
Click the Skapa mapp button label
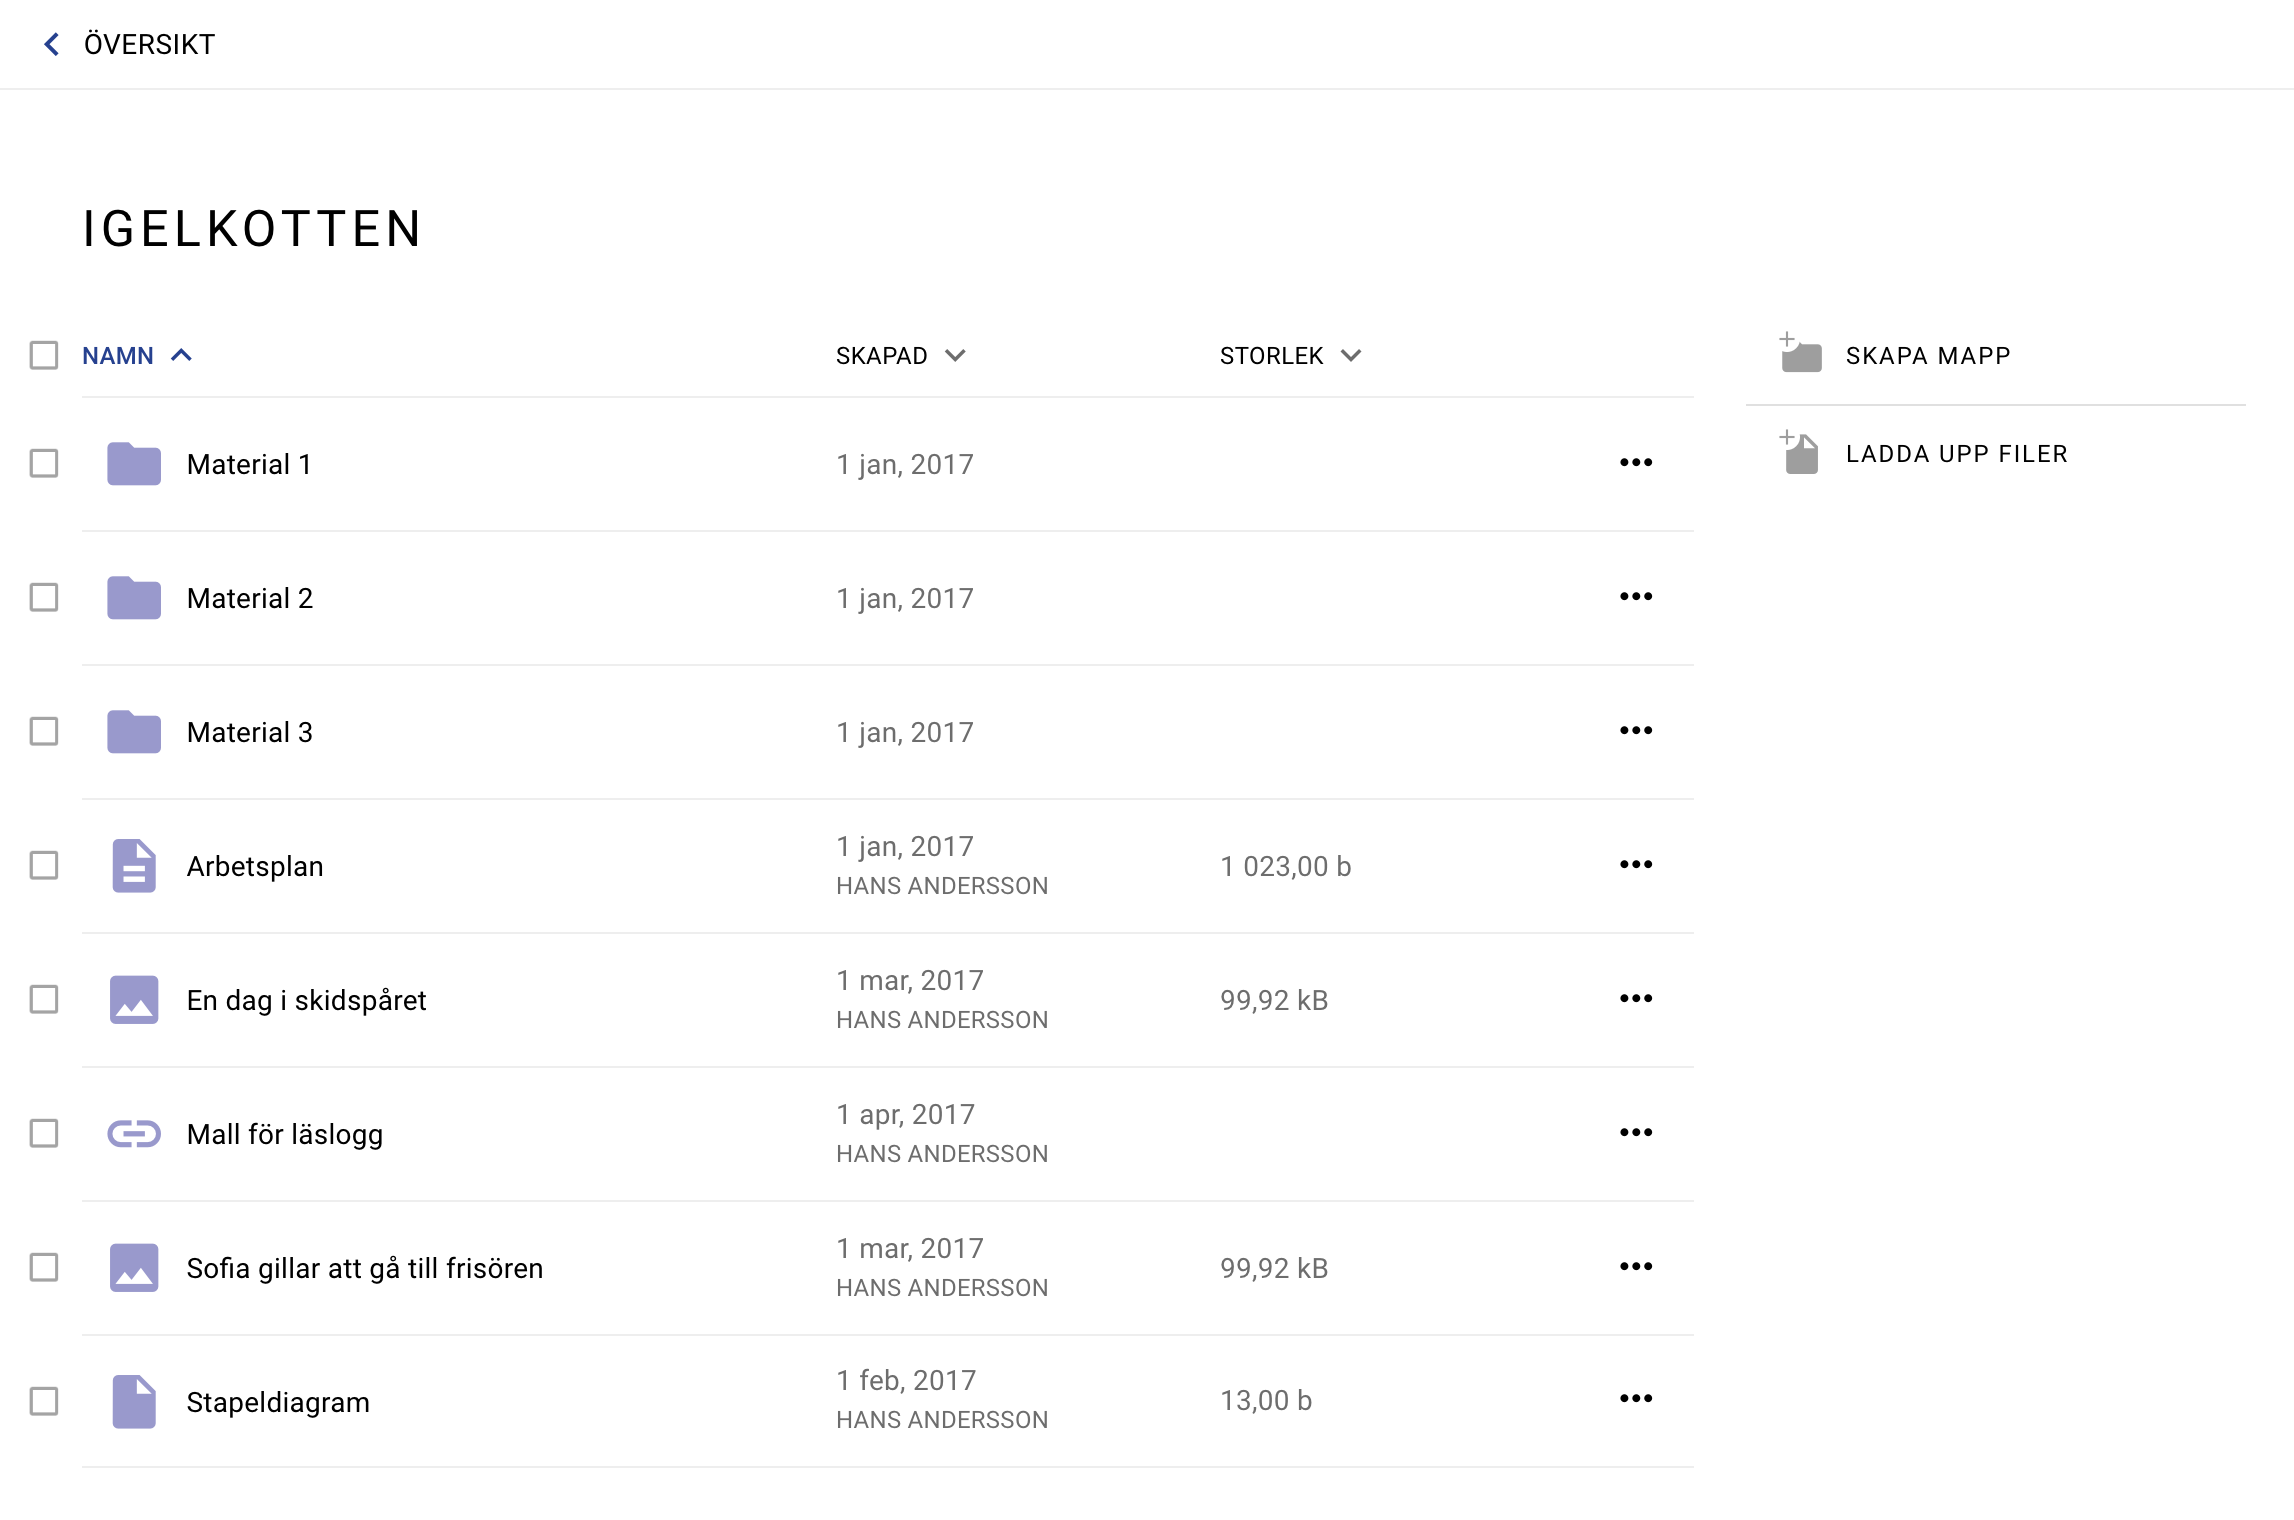1927,356
